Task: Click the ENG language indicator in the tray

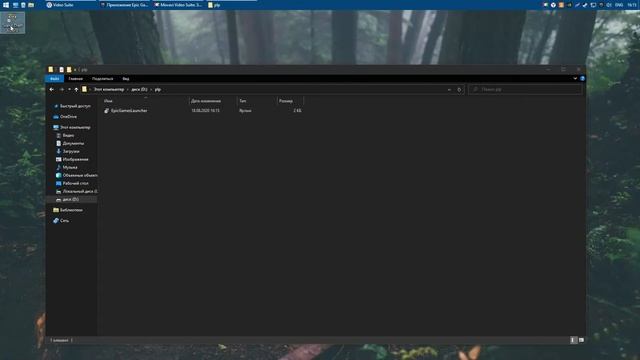Action: pyautogui.click(x=619, y=5)
